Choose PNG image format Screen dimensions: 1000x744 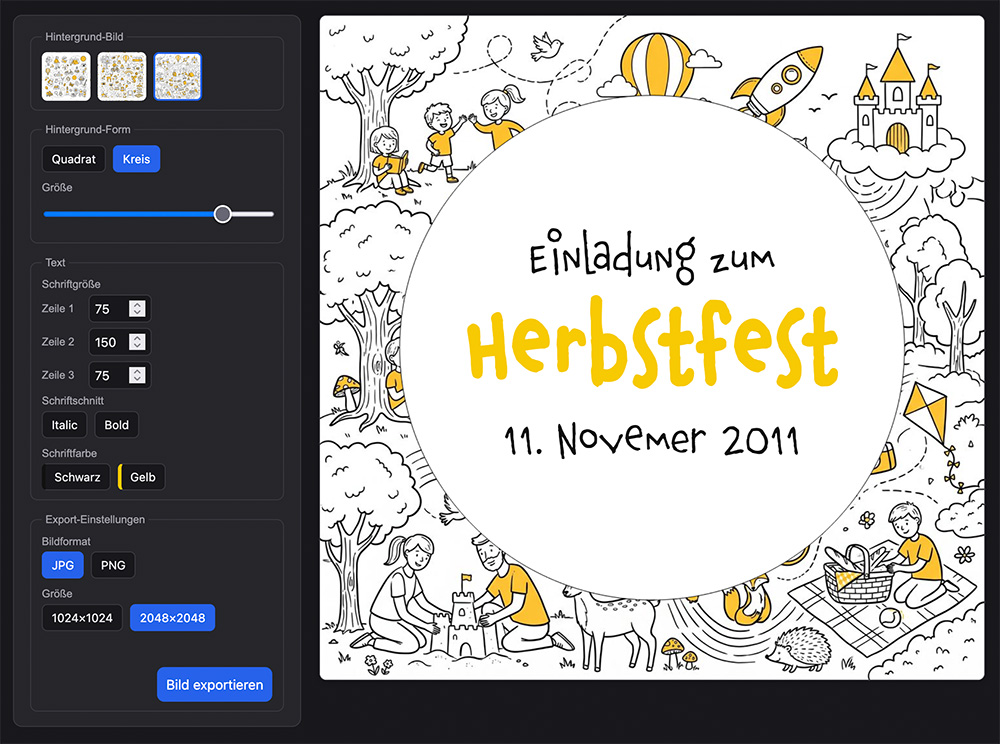click(113, 565)
